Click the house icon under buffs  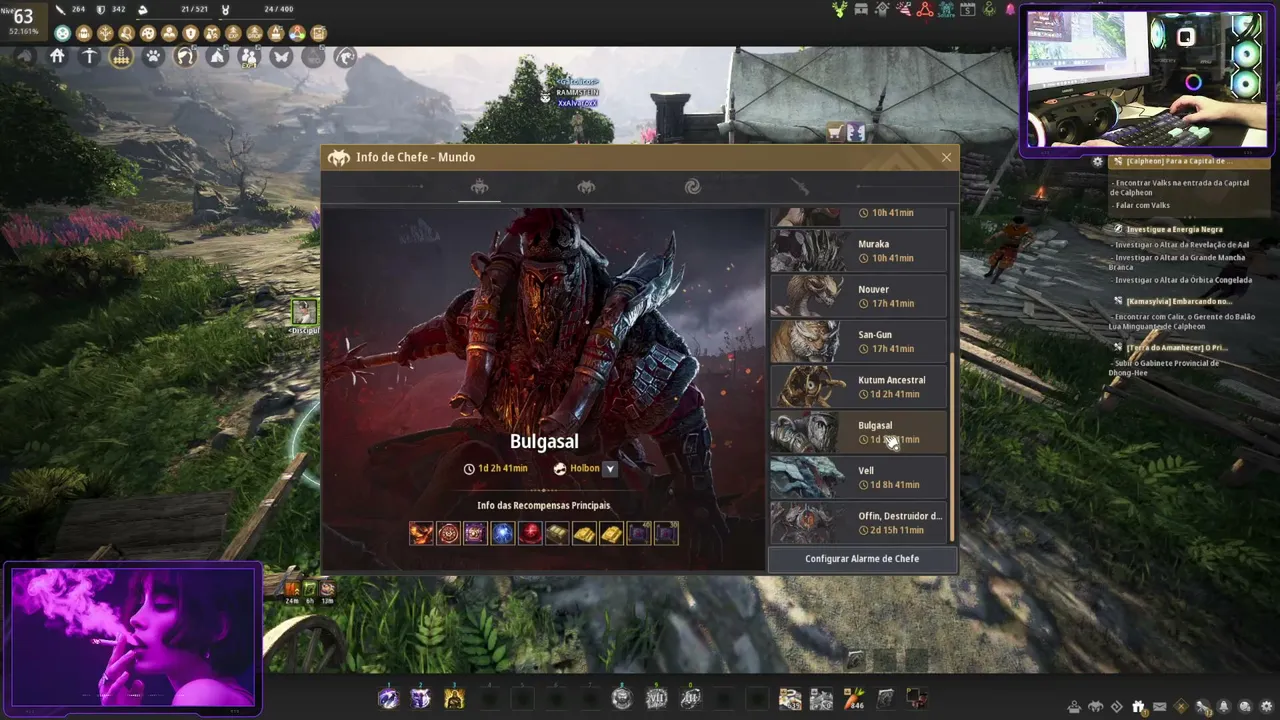tap(57, 57)
